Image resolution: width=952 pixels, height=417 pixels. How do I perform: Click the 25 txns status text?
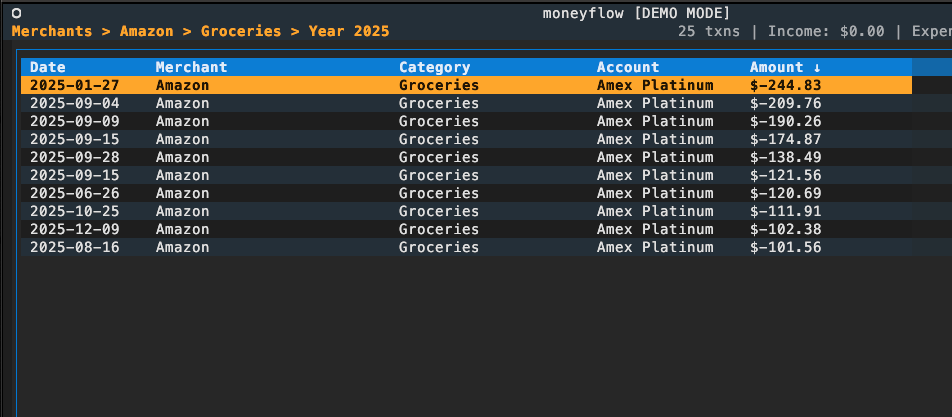pos(709,31)
